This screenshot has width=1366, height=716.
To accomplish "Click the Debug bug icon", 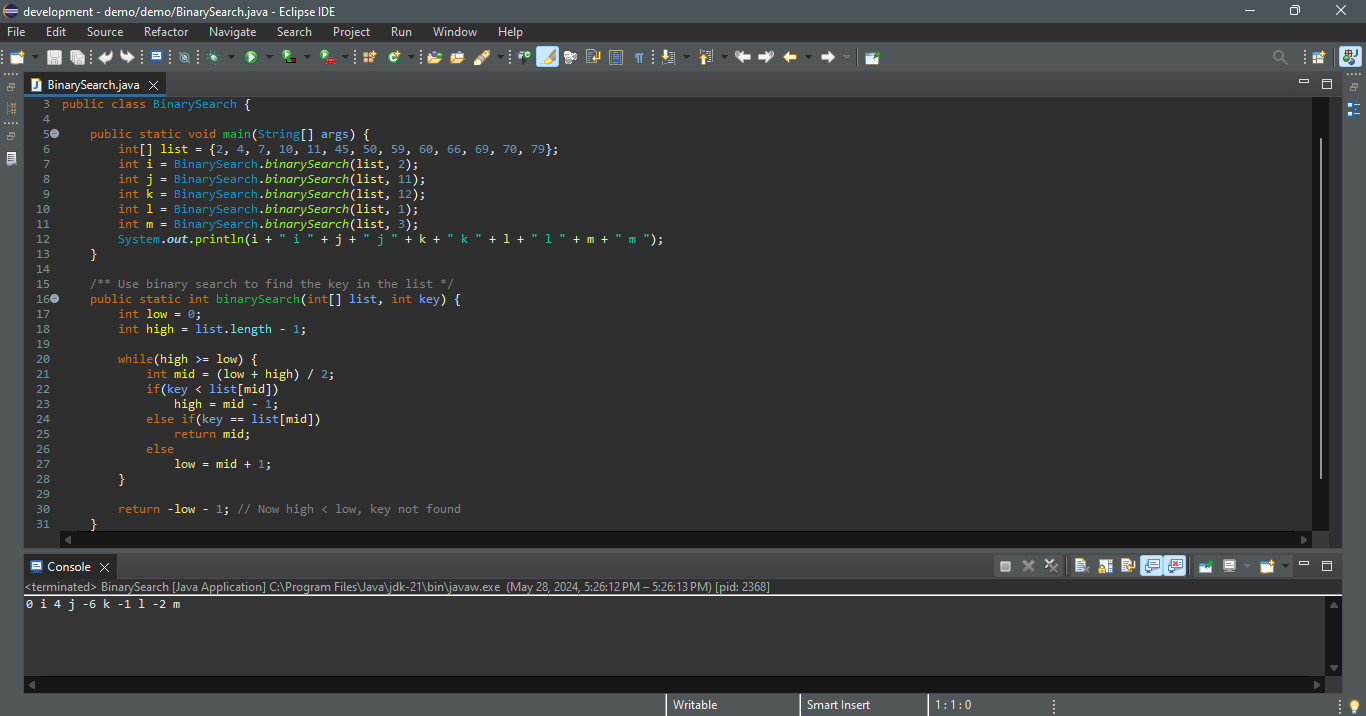I will click(213, 57).
